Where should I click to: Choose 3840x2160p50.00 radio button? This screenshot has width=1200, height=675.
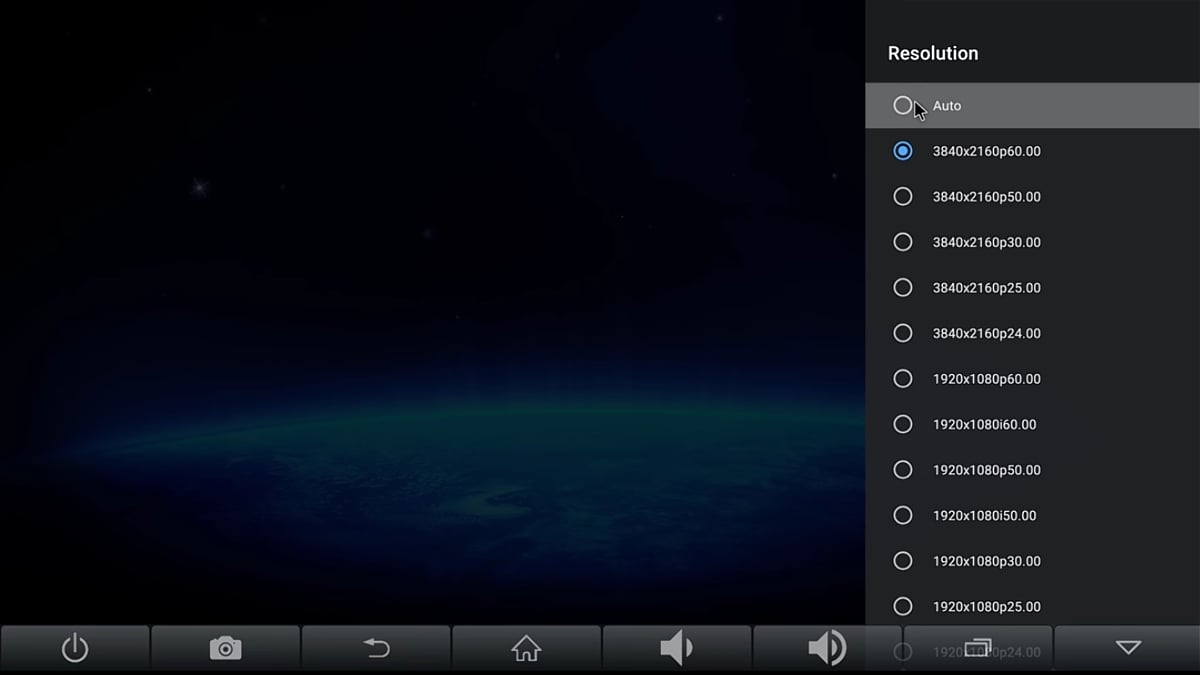click(x=903, y=197)
